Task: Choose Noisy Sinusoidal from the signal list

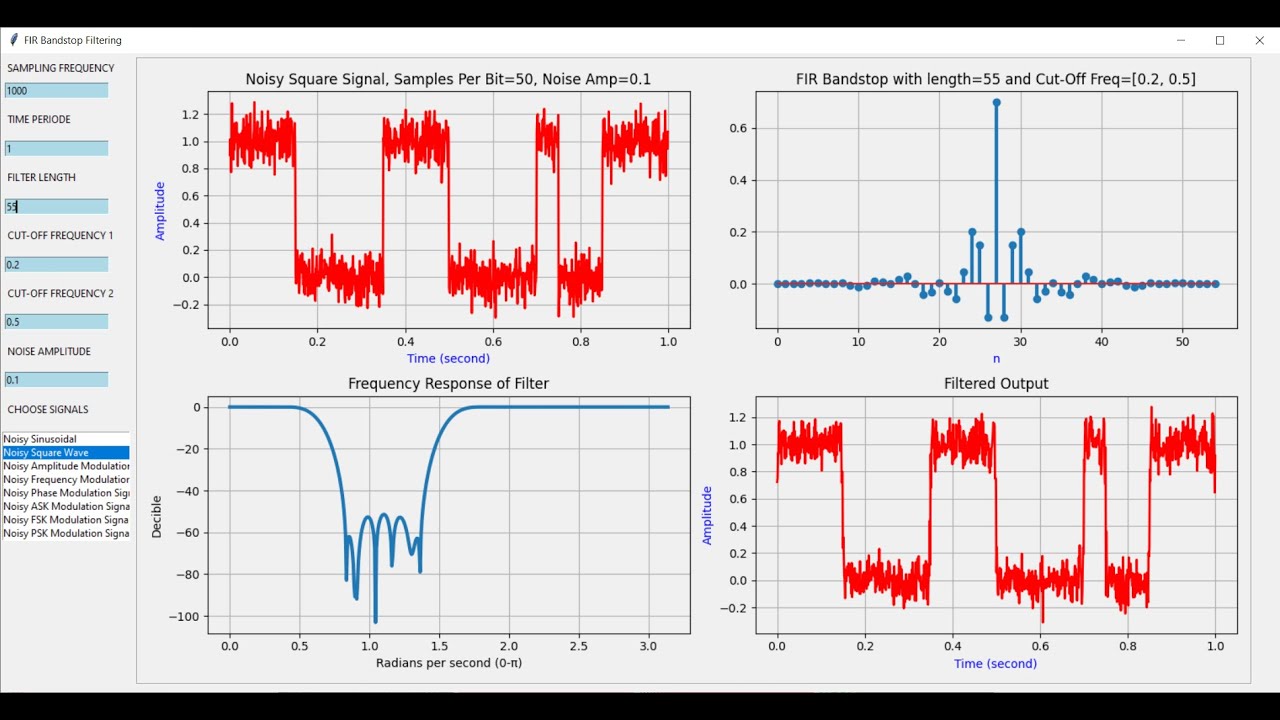Action: 66,439
